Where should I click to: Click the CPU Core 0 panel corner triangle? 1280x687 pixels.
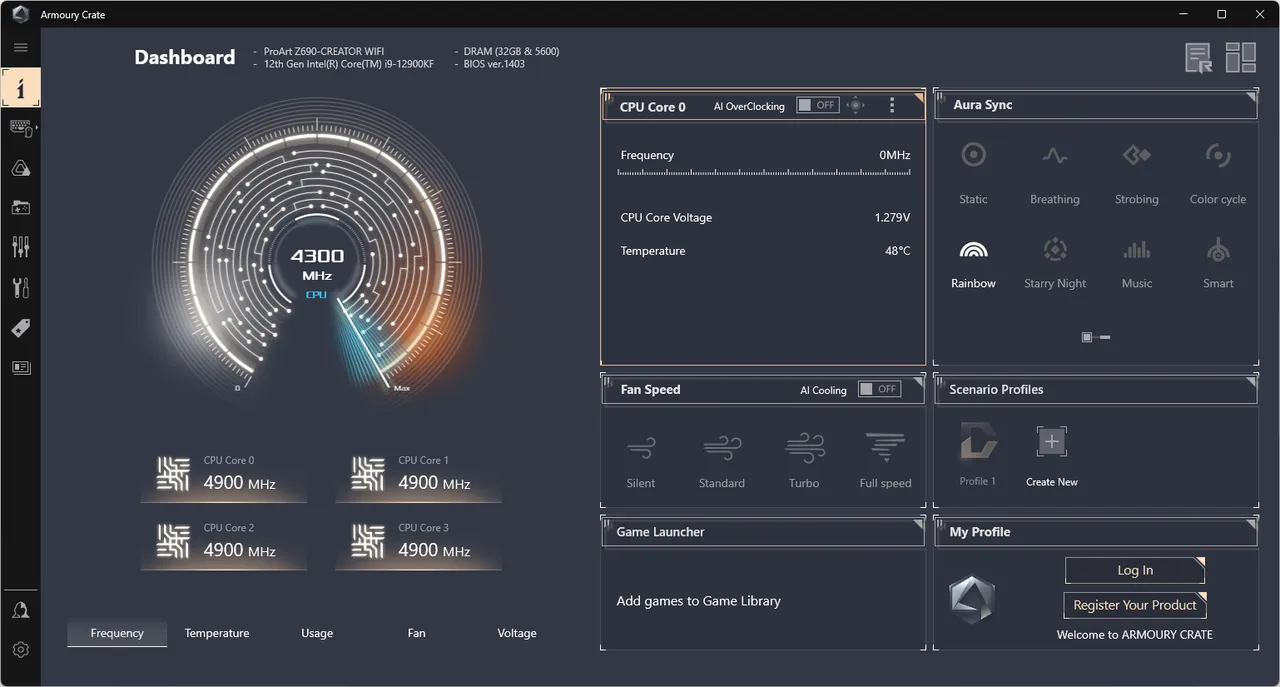(919, 98)
